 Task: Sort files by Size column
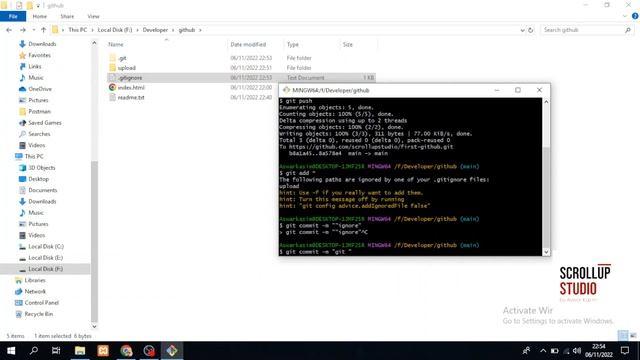coord(348,44)
